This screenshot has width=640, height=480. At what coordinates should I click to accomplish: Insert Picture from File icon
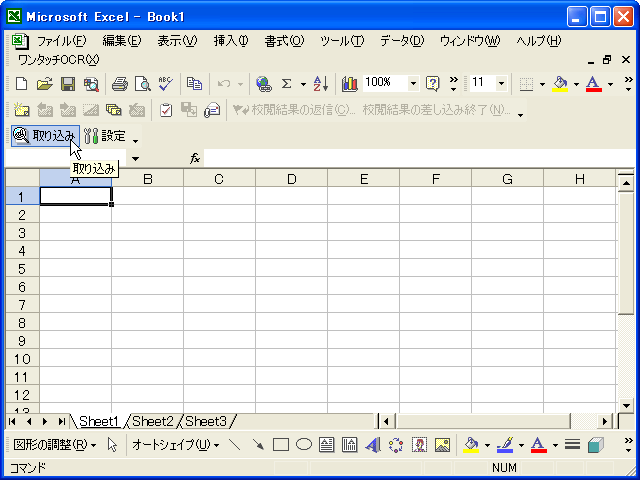[x=442, y=445]
